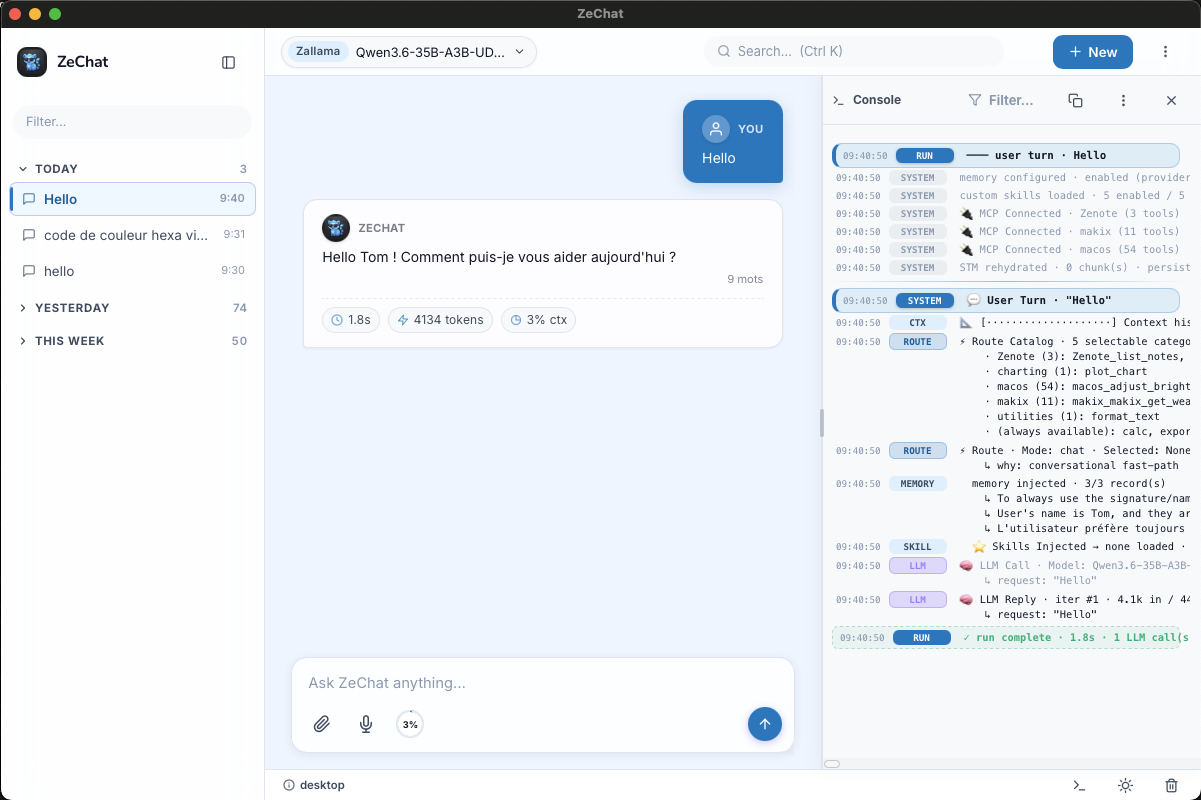Click the Zallama provider badge
Screen dimensions: 1201x800
tap(318, 52)
